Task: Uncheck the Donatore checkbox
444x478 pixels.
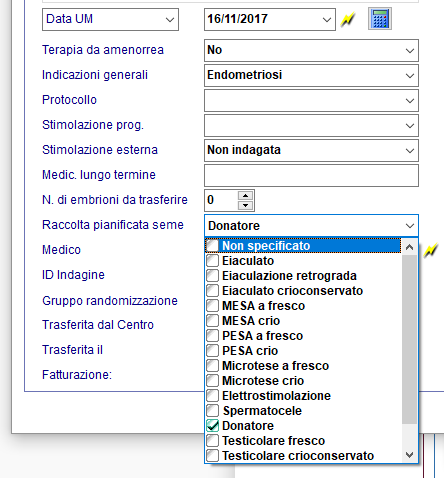Action: [x=212, y=426]
